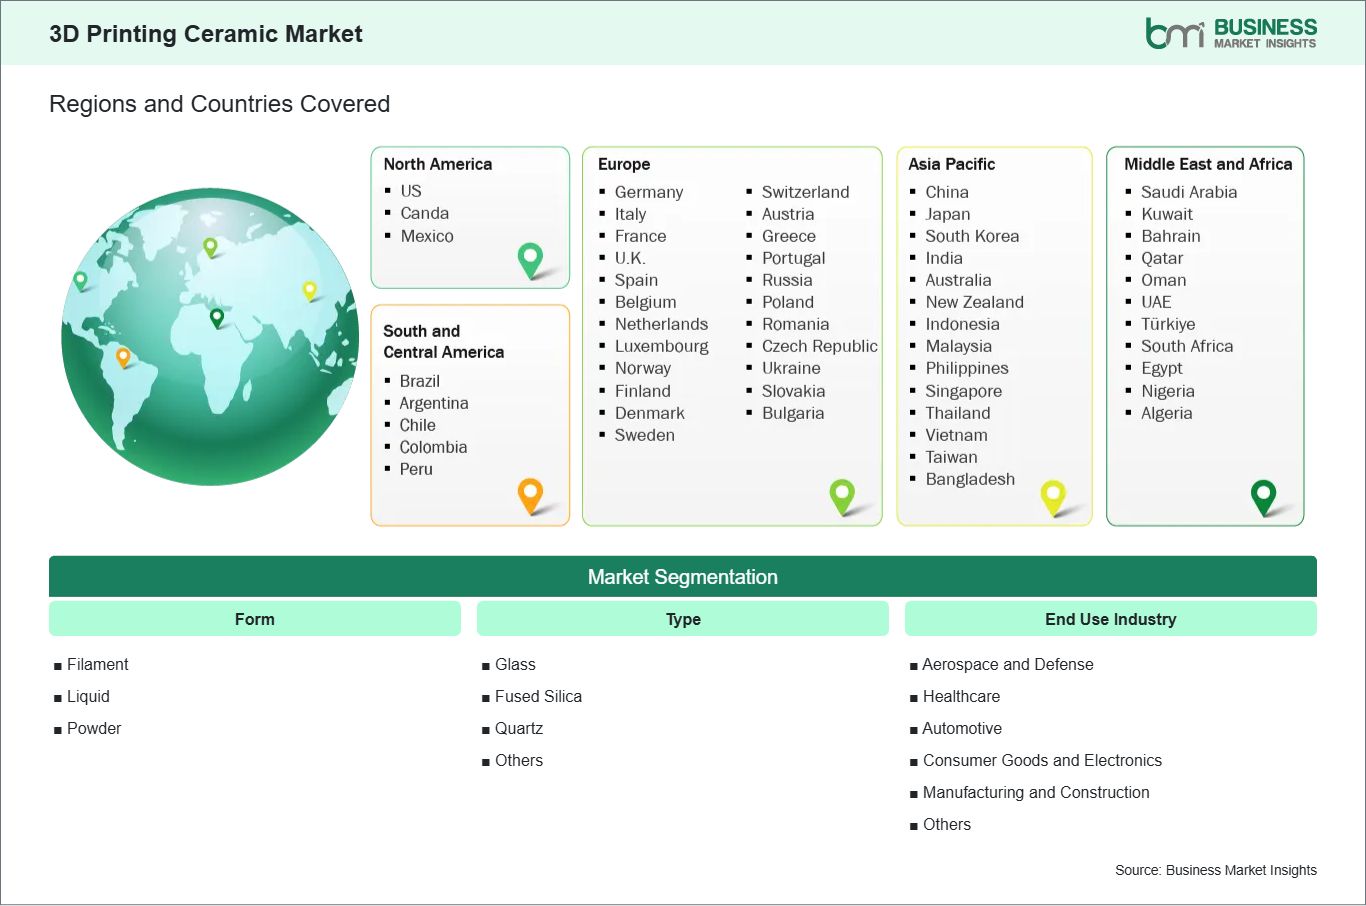Select the dark green pin in Middle East and Africa box
This screenshot has width=1366, height=906.
1265,496
